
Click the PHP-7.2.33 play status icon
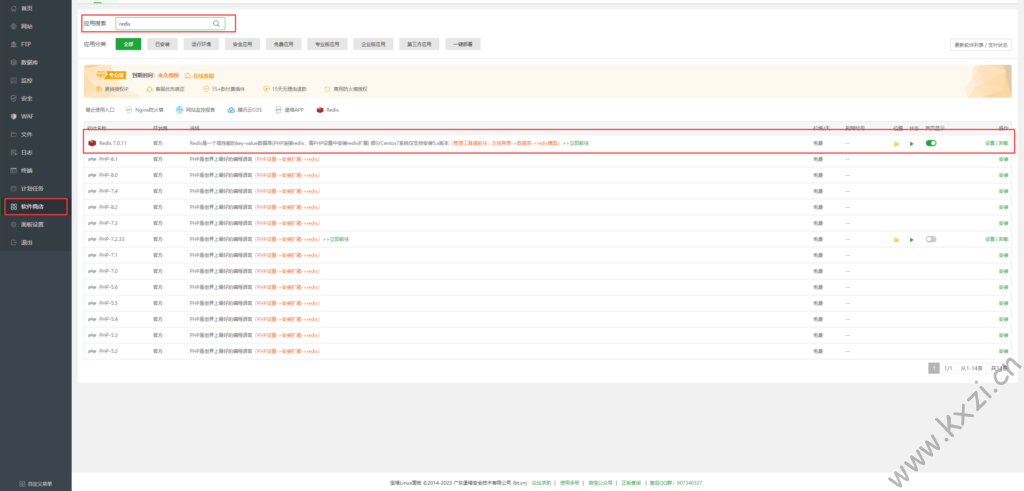click(912, 240)
